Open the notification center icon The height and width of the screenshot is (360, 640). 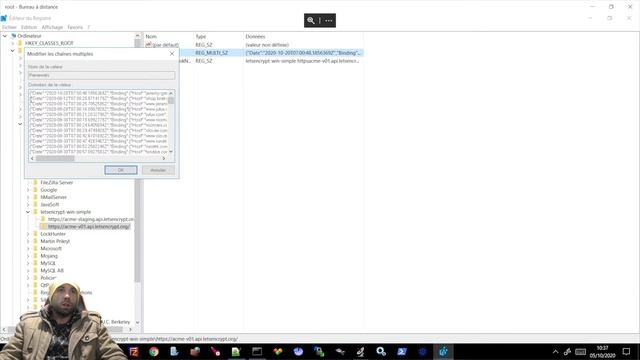click(x=627, y=351)
